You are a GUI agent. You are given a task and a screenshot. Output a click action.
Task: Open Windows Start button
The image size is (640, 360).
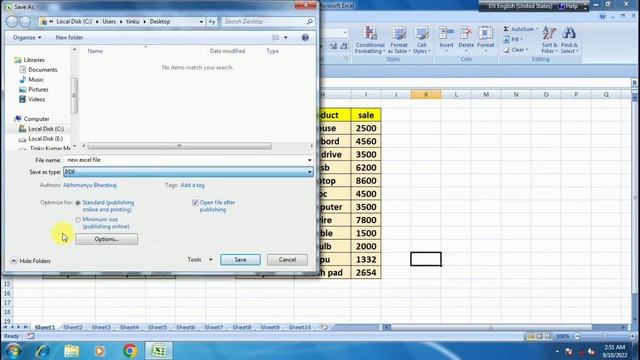click(13, 351)
